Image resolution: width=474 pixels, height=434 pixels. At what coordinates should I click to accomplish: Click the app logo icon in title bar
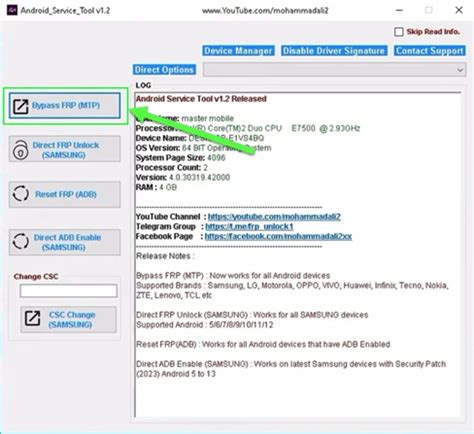[x=12, y=10]
